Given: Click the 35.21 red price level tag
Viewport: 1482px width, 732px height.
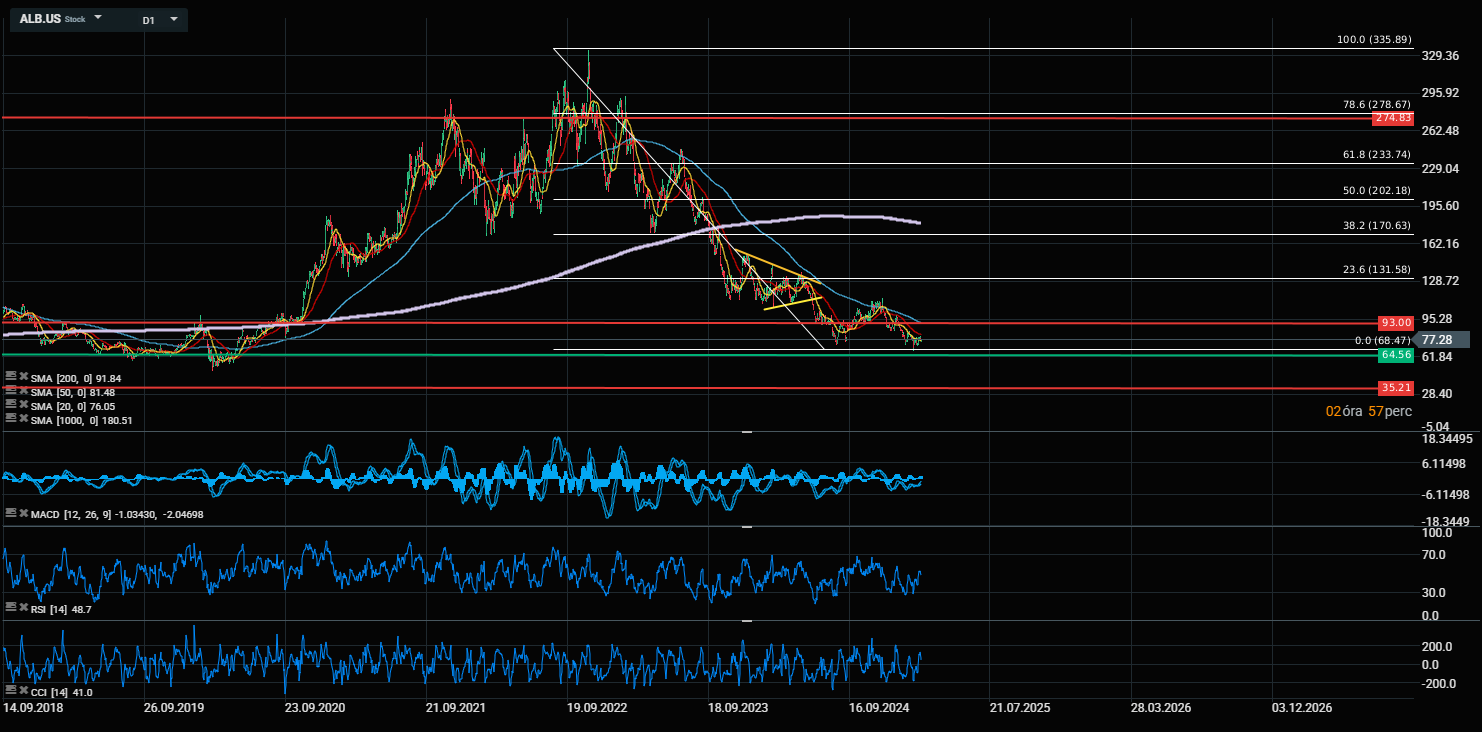Looking at the screenshot, I should click(x=1395, y=387).
